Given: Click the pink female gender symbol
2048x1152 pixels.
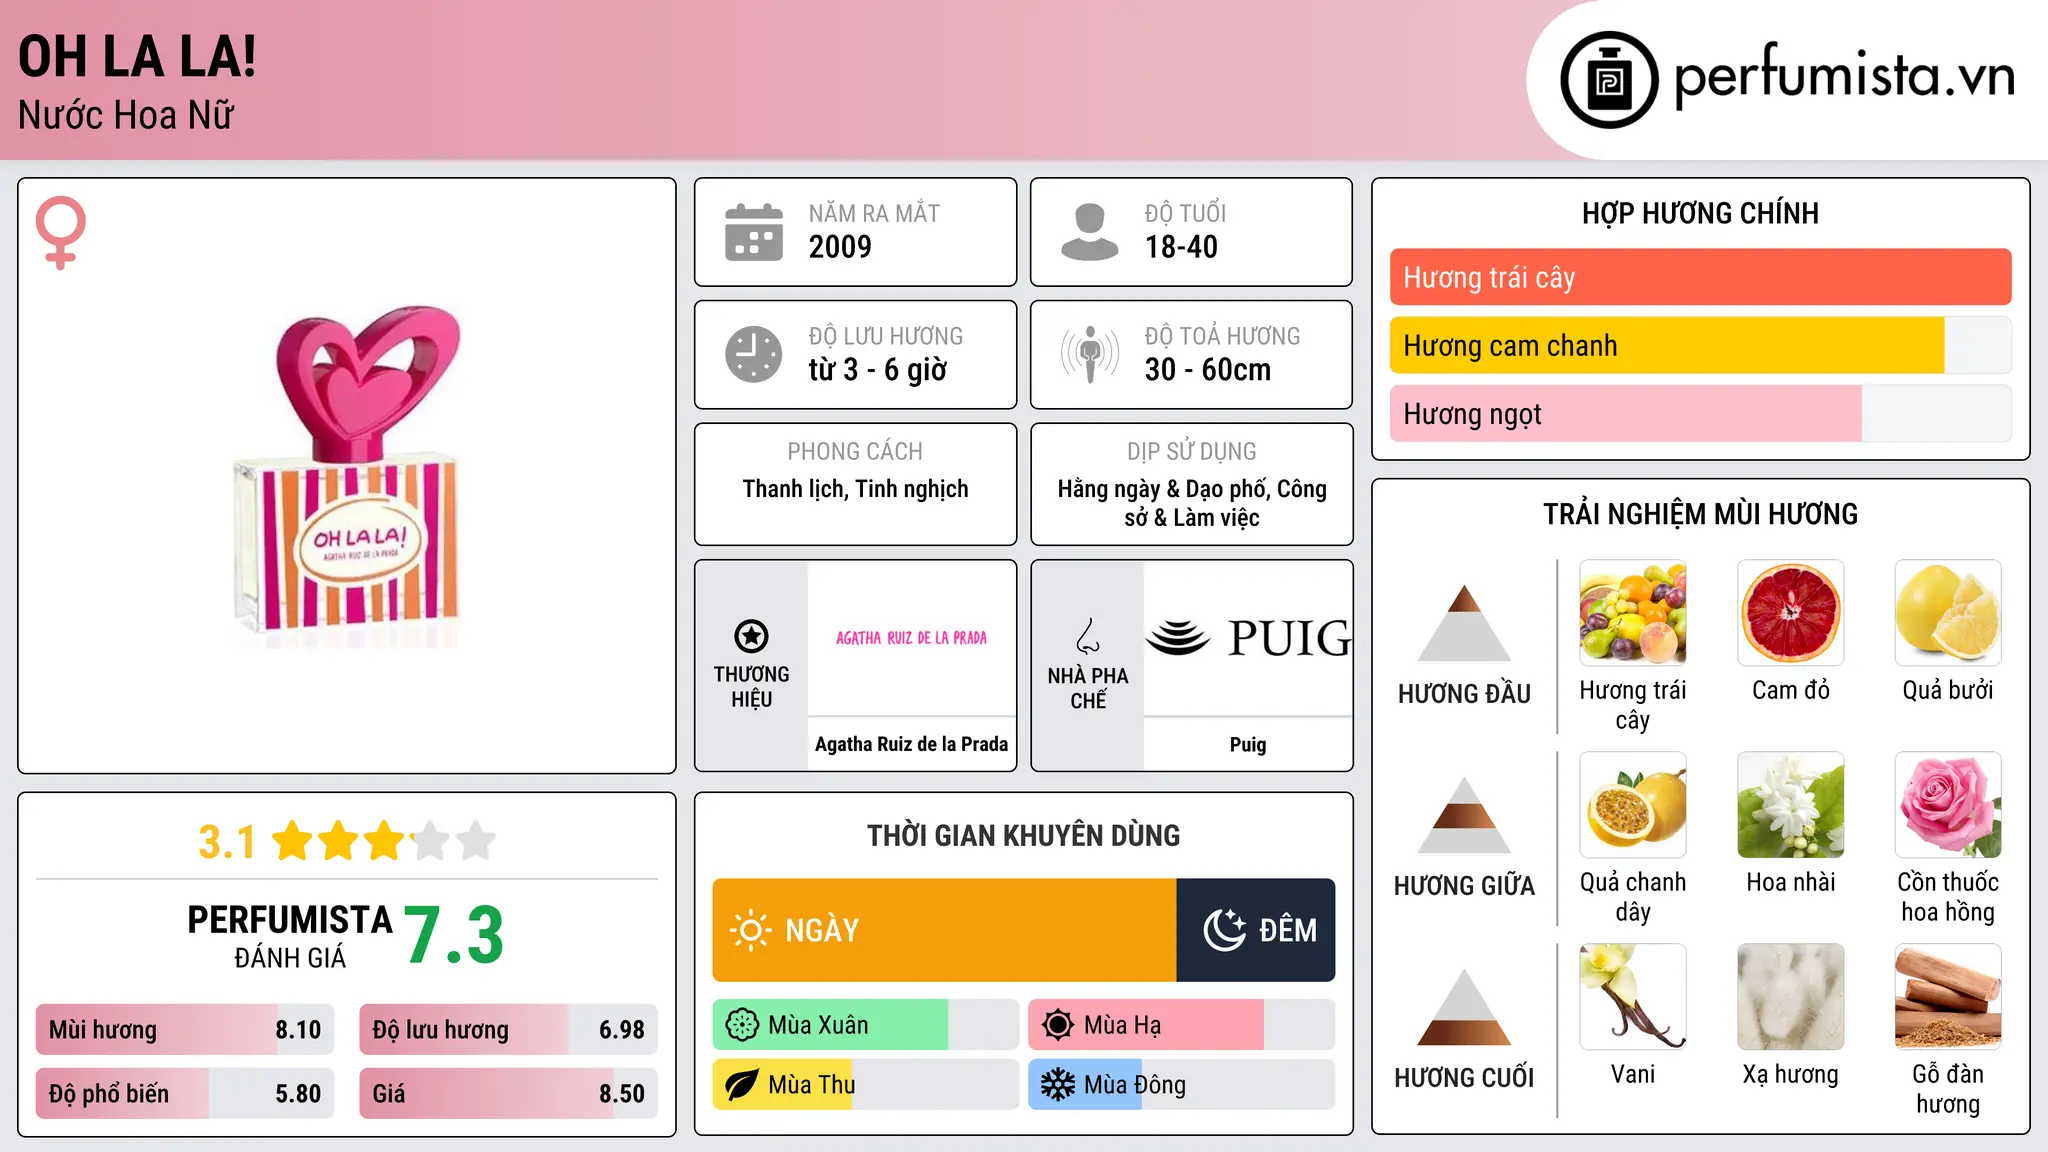Looking at the screenshot, I should [61, 233].
